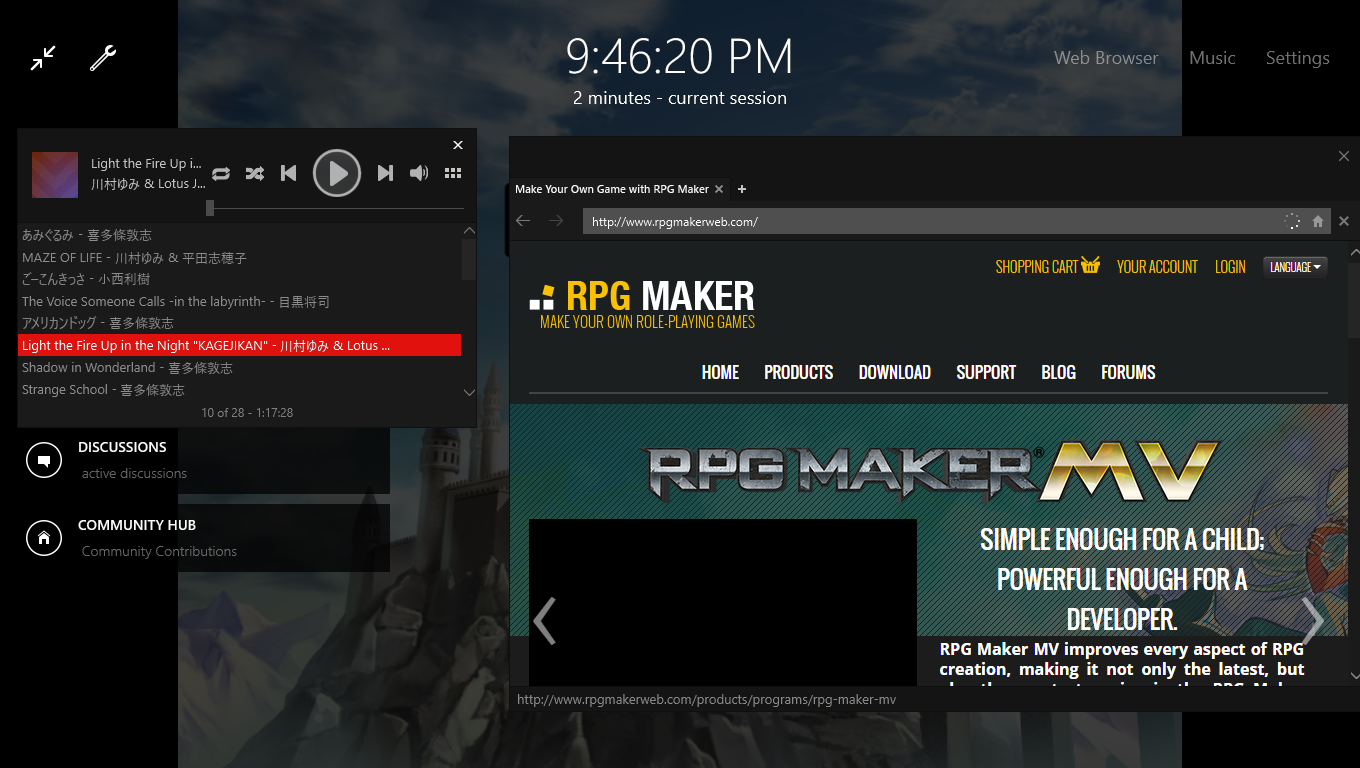
Task: Open the Download menu item
Action: coord(895,372)
